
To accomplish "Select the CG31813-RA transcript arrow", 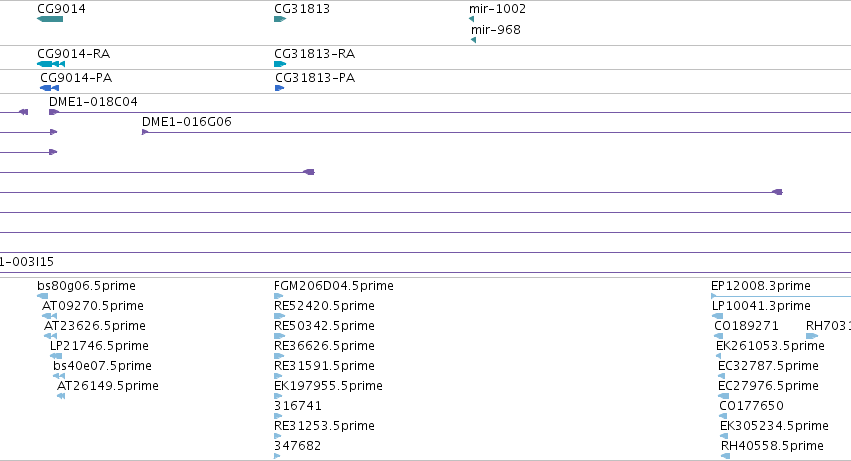I will point(280,64).
